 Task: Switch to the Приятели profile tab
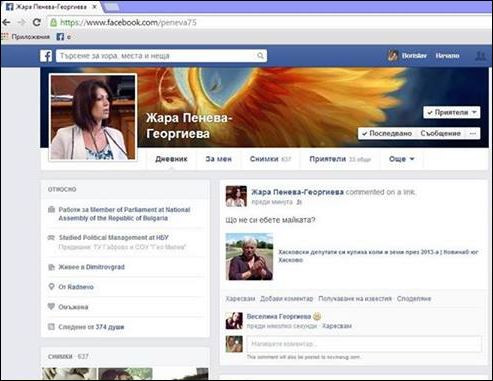click(340, 159)
